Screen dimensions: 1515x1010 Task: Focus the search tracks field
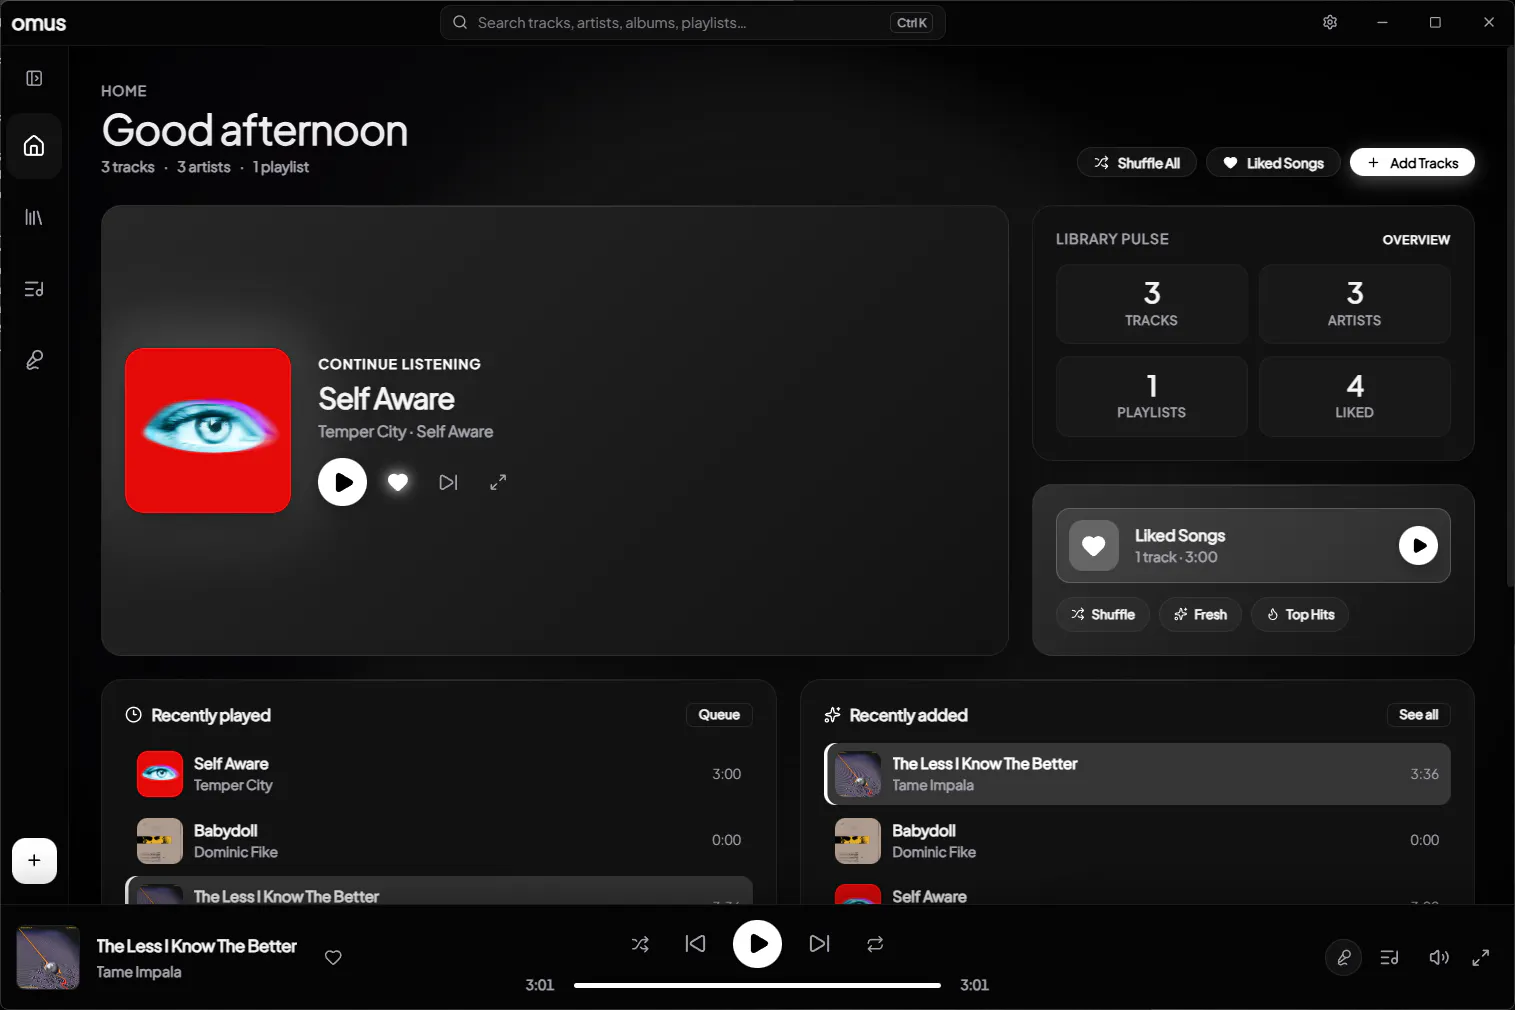[692, 22]
